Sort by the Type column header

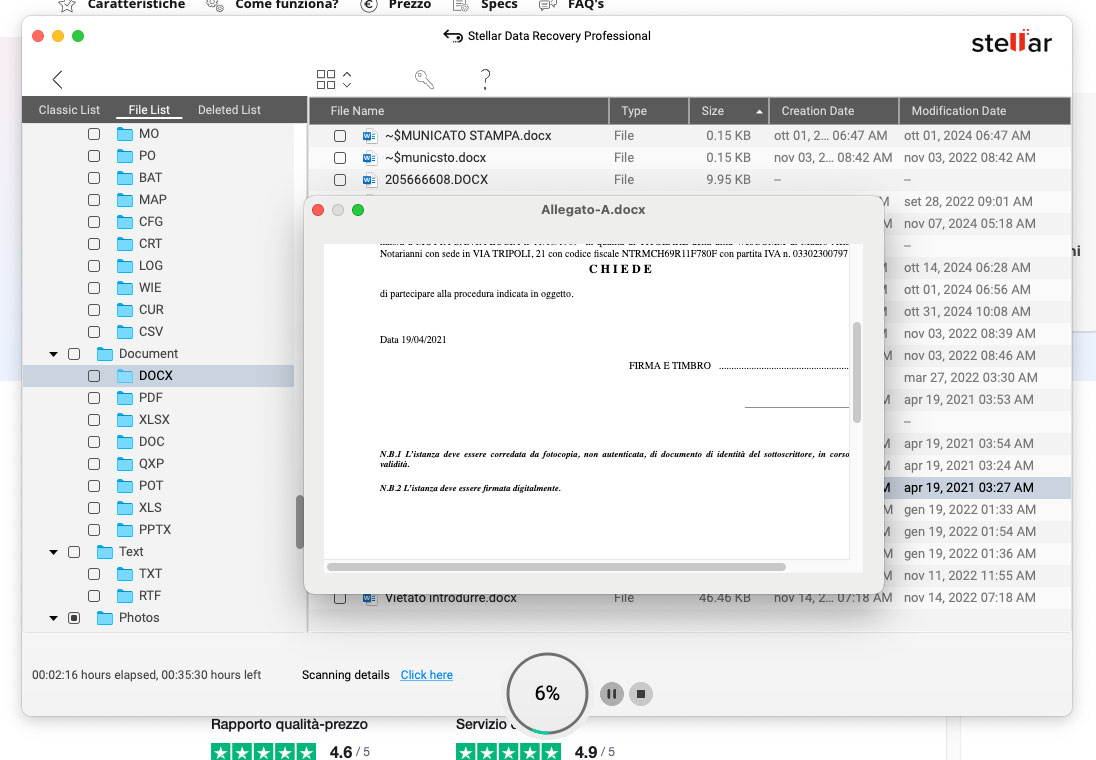(x=649, y=110)
